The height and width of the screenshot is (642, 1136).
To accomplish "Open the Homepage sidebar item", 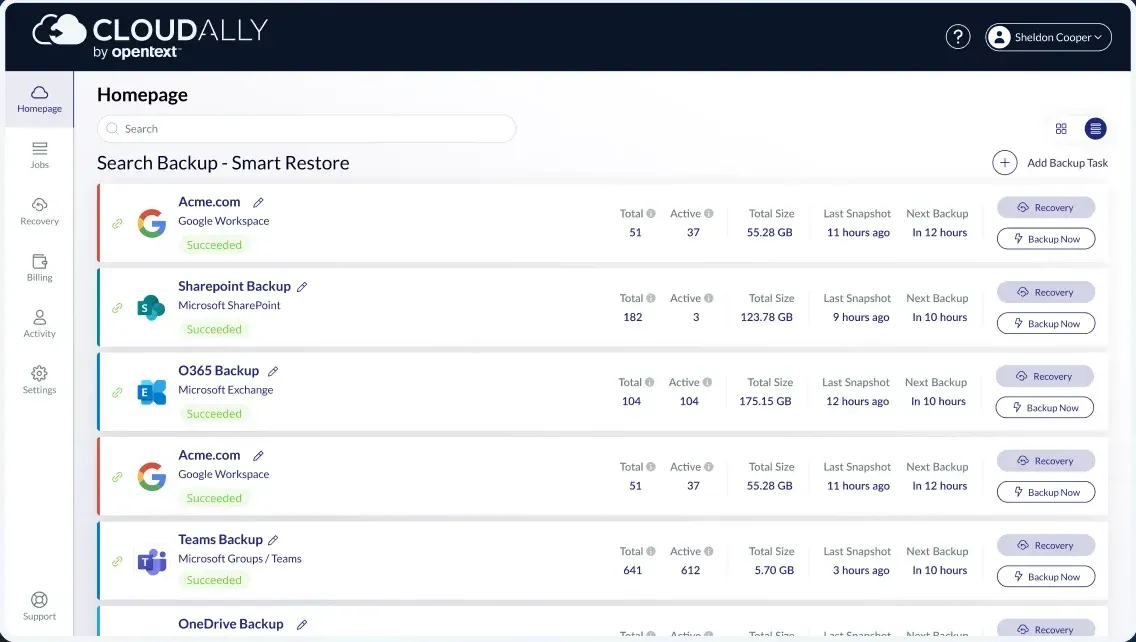I will click(39, 99).
